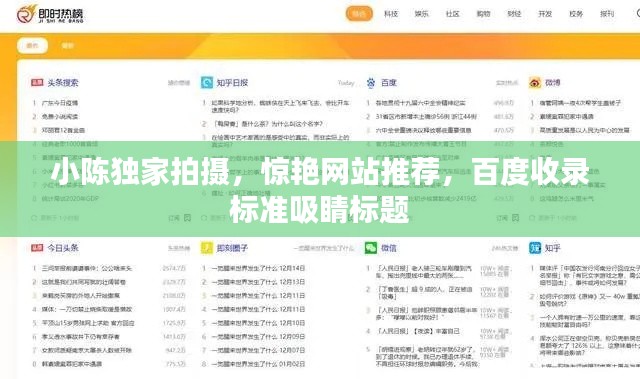
Task: Open the second 微博 trending item
Action: point(567,117)
